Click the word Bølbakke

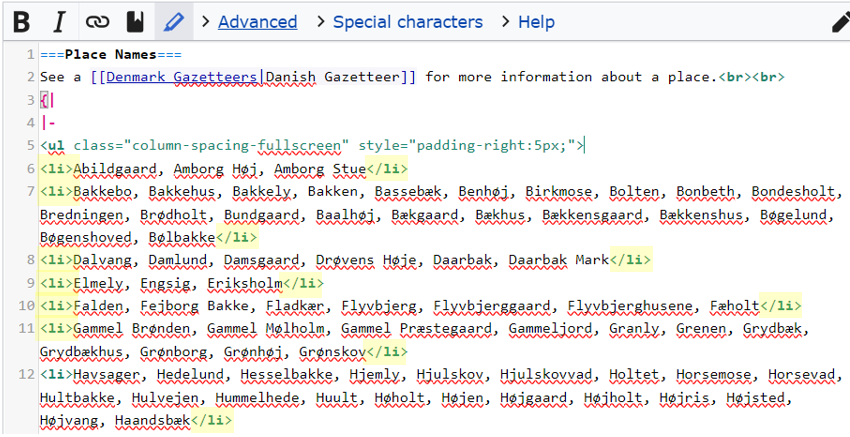pos(182,237)
